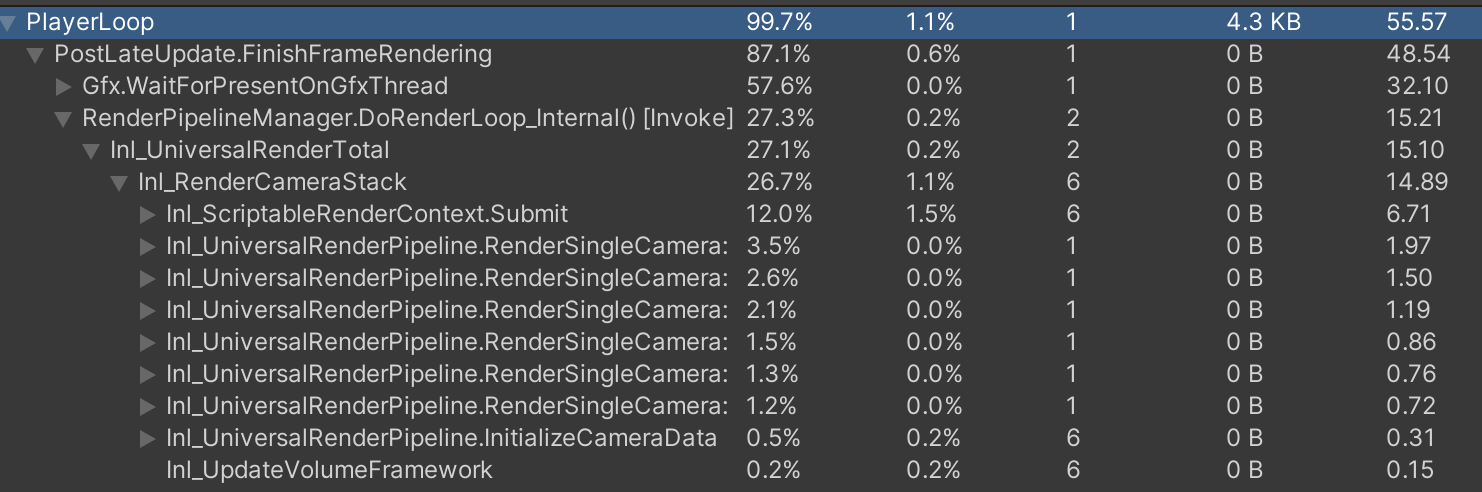The image size is (1482, 492).
Task: Select the RenderSingleCamera row taking 1.19 ms
Action: click(x=741, y=310)
